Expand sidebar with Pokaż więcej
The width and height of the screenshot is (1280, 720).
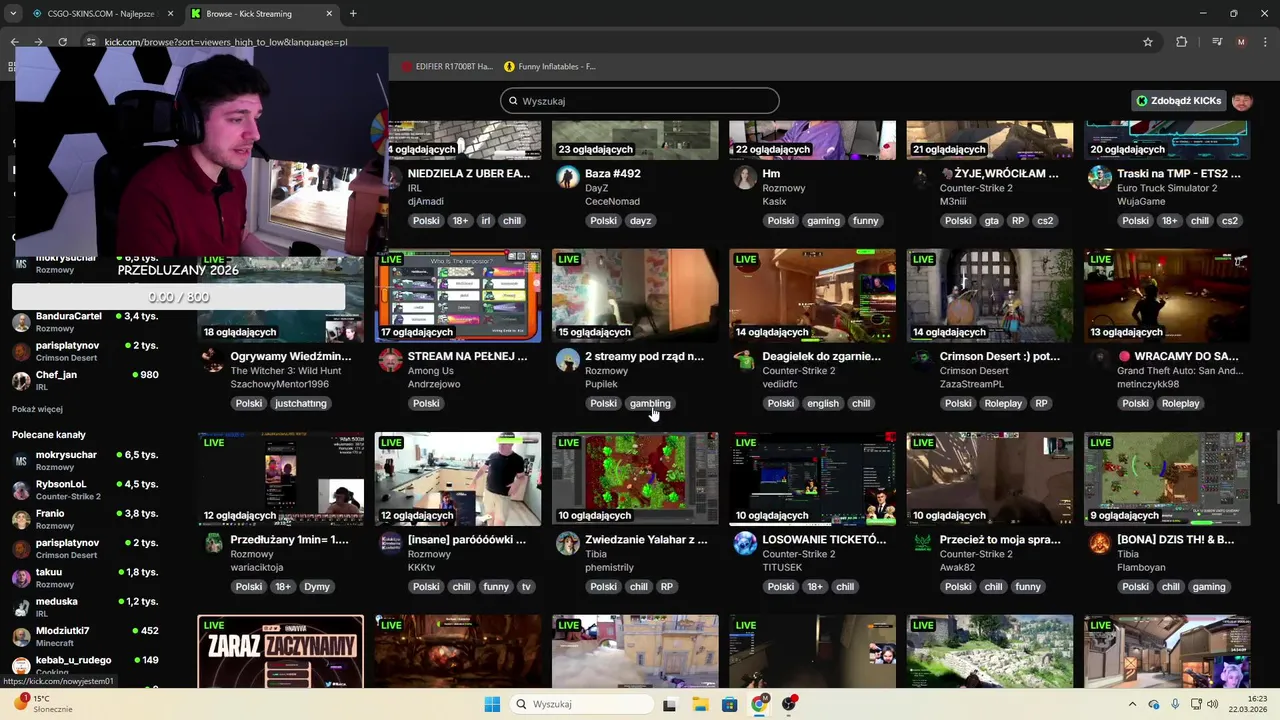[37, 409]
